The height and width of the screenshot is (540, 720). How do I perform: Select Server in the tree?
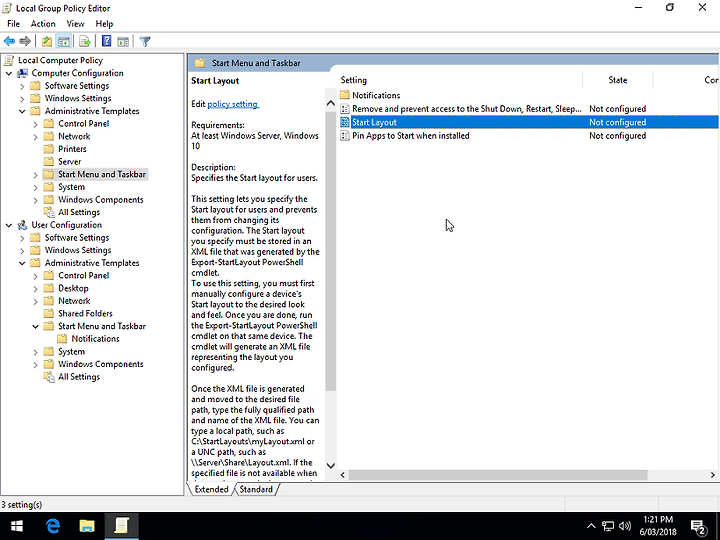tap(69, 162)
